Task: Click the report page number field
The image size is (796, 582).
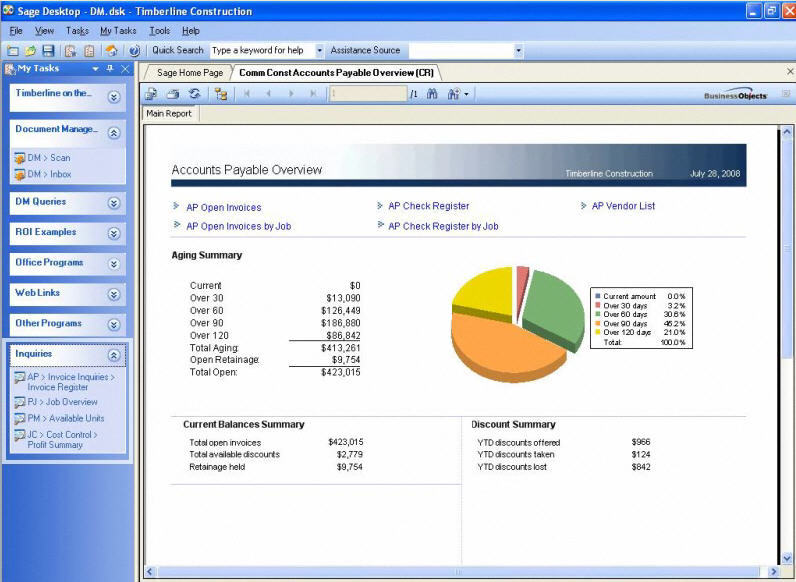Action: 368,94
